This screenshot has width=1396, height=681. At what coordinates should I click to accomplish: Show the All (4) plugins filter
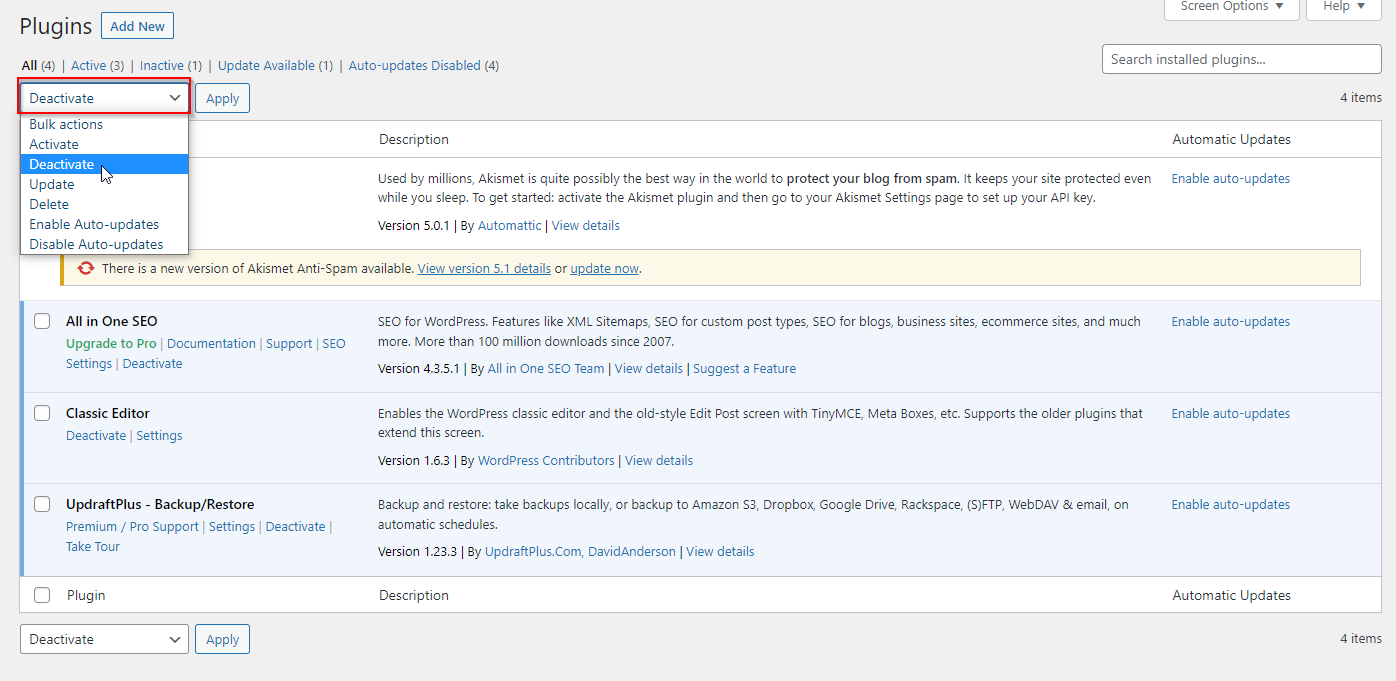click(x=38, y=66)
